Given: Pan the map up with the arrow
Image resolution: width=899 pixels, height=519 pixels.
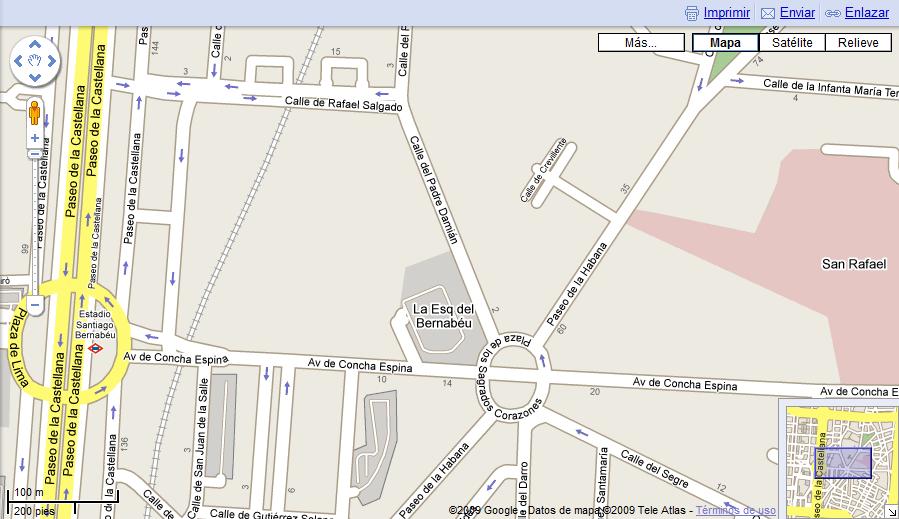Looking at the screenshot, I should point(35,44).
